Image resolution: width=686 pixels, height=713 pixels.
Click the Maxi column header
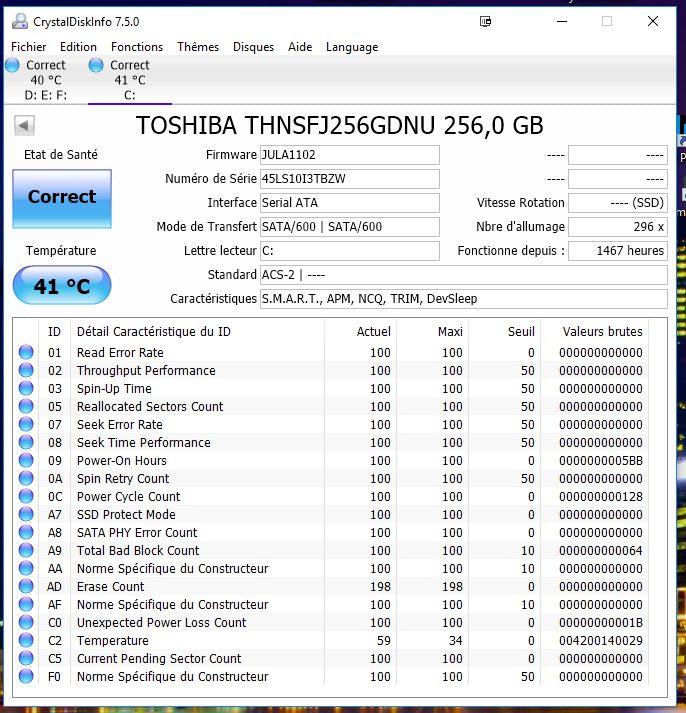450,331
